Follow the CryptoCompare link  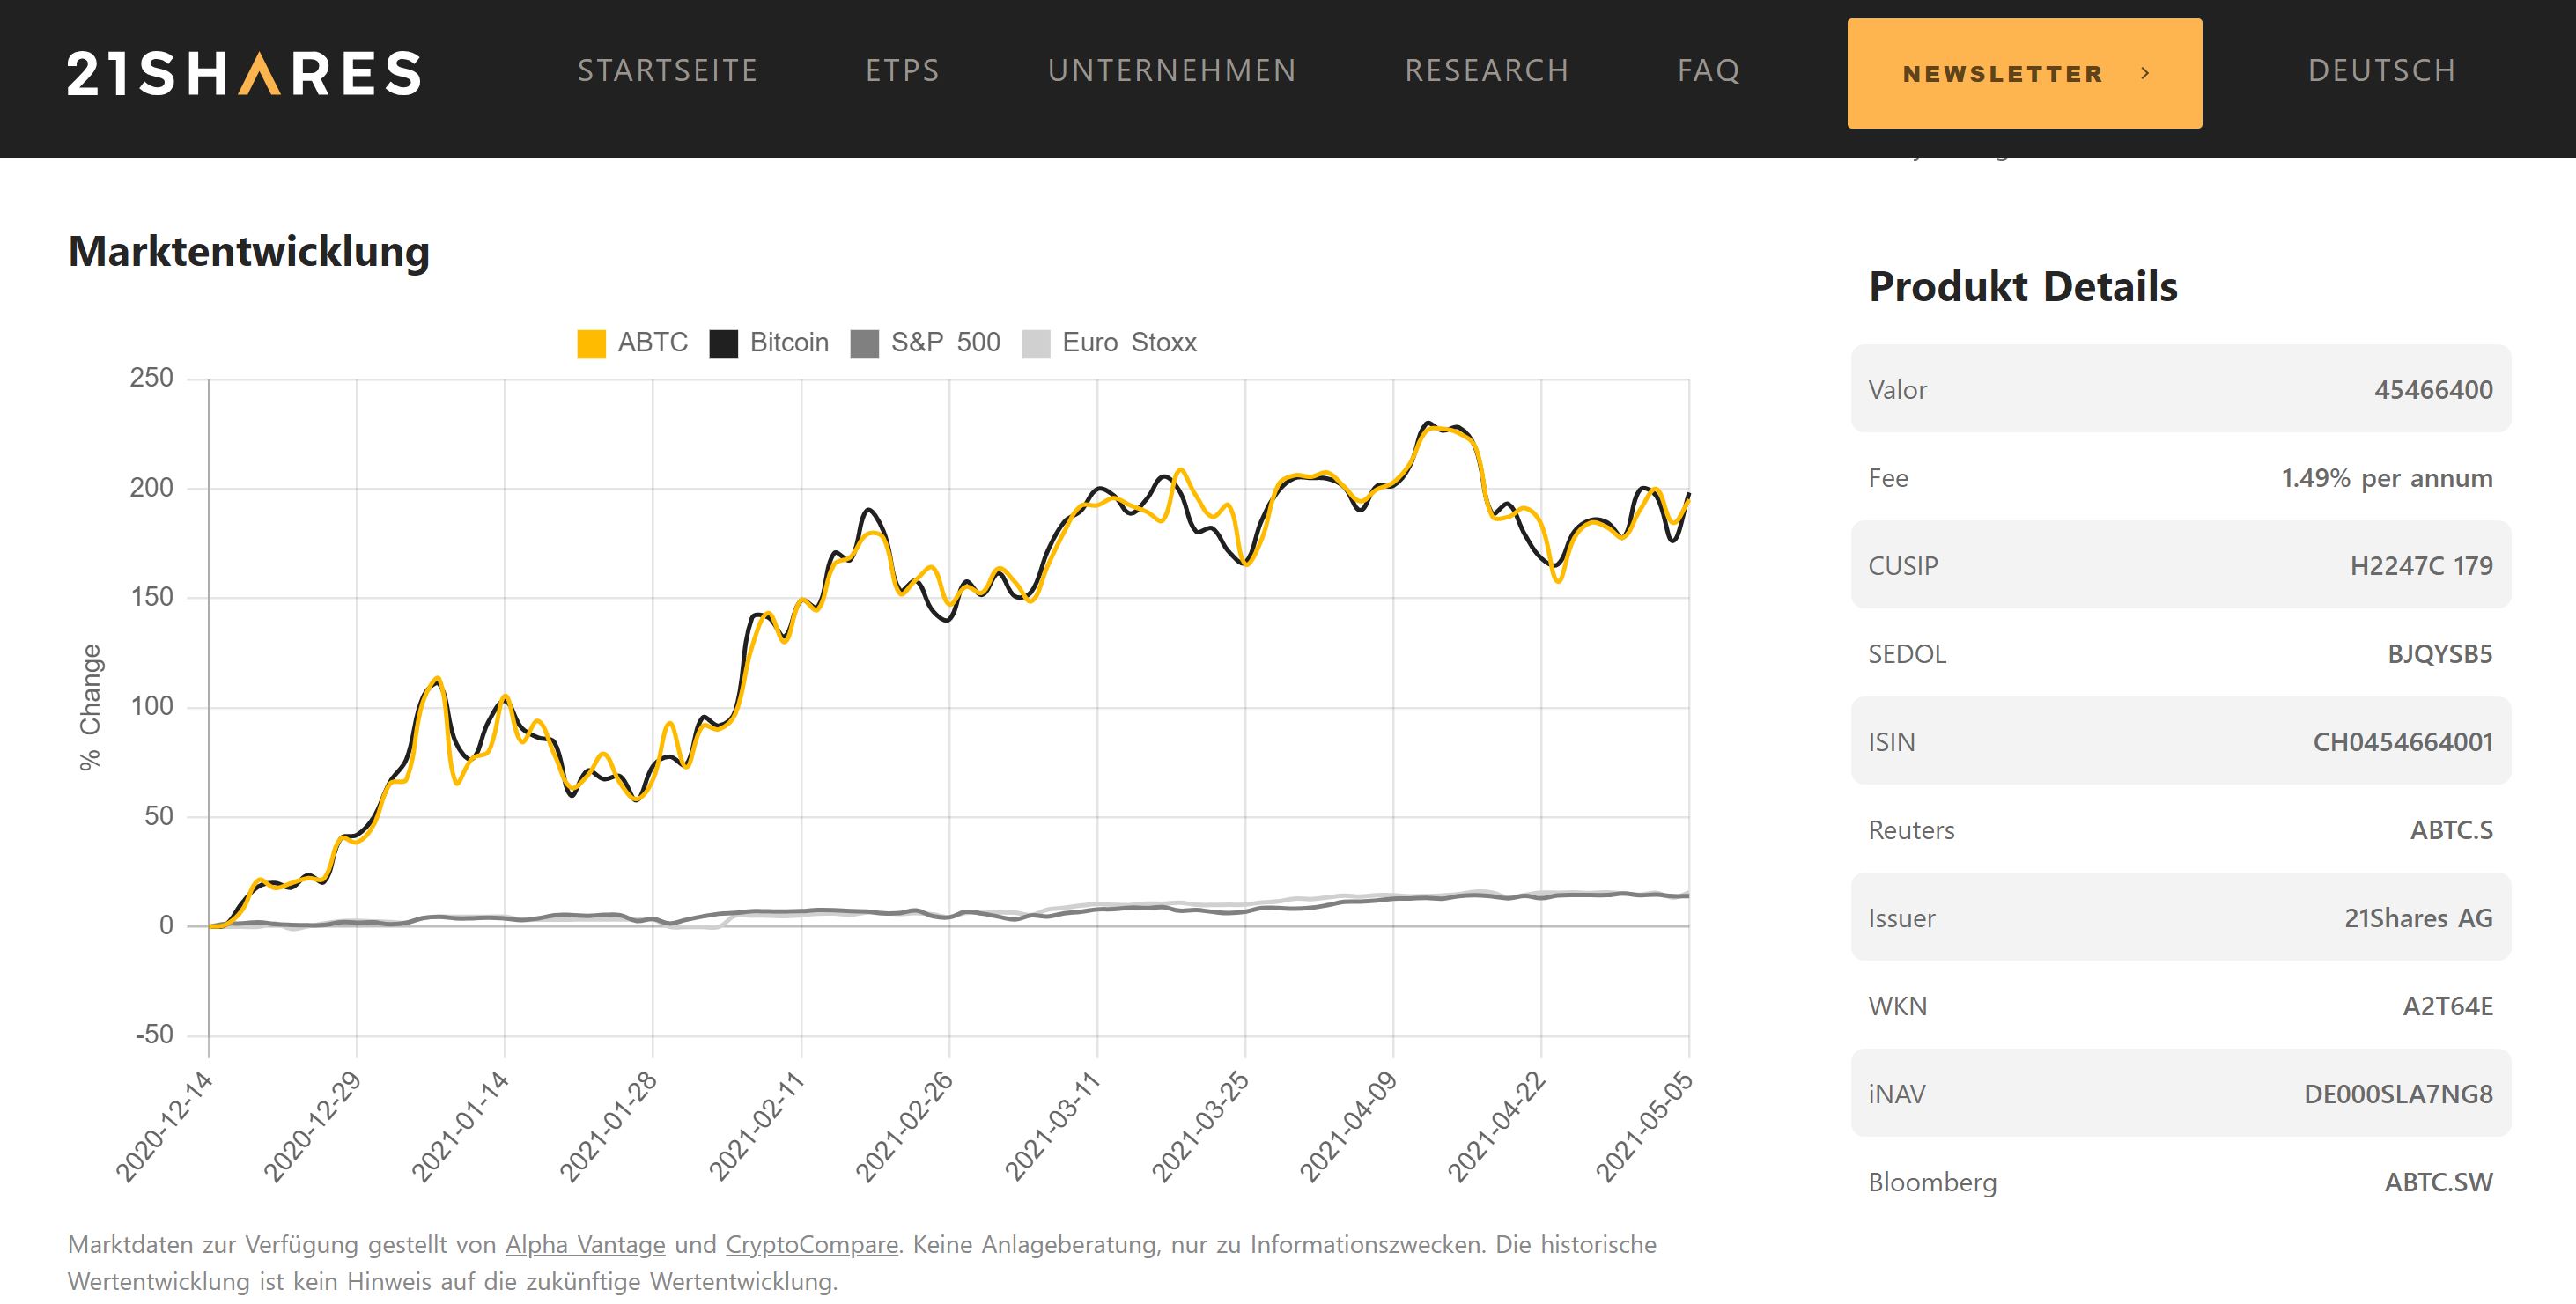coord(811,1244)
